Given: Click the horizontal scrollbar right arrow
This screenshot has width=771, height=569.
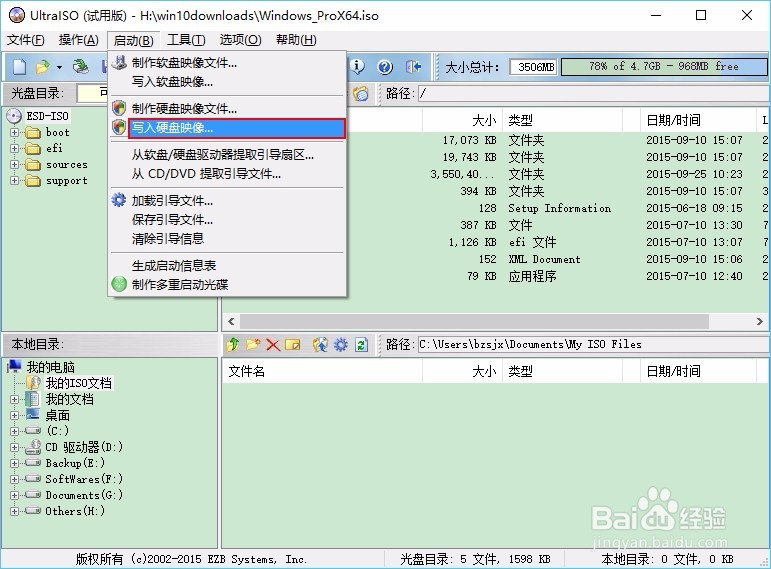Looking at the screenshot, I should click(x=760, y=322).
